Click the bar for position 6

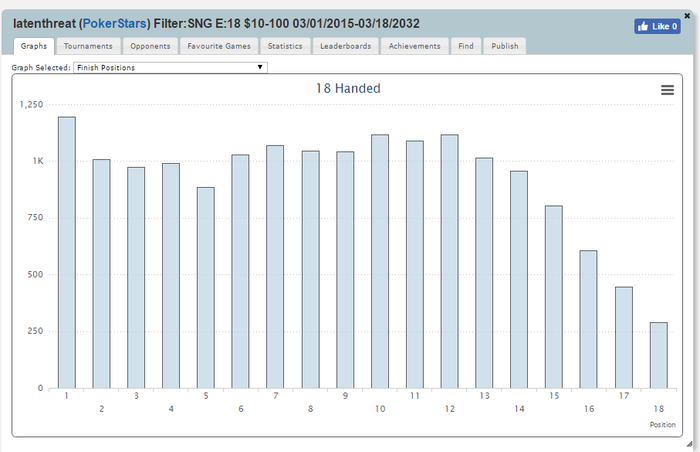tap(241, 272)
